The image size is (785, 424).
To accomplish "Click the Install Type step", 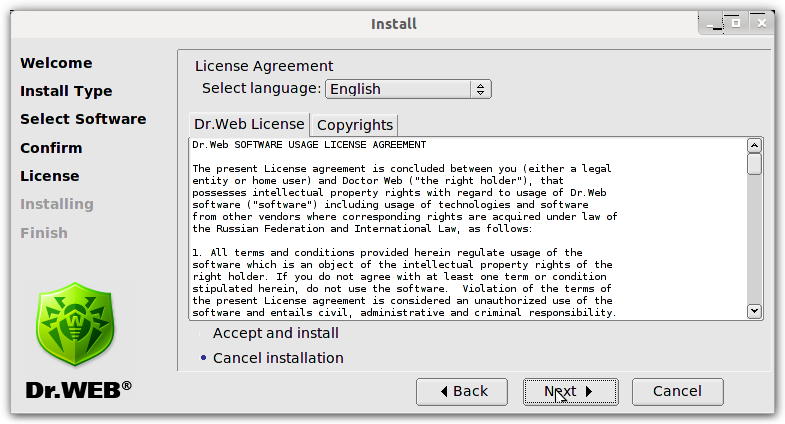I will (x=66, y=91).
